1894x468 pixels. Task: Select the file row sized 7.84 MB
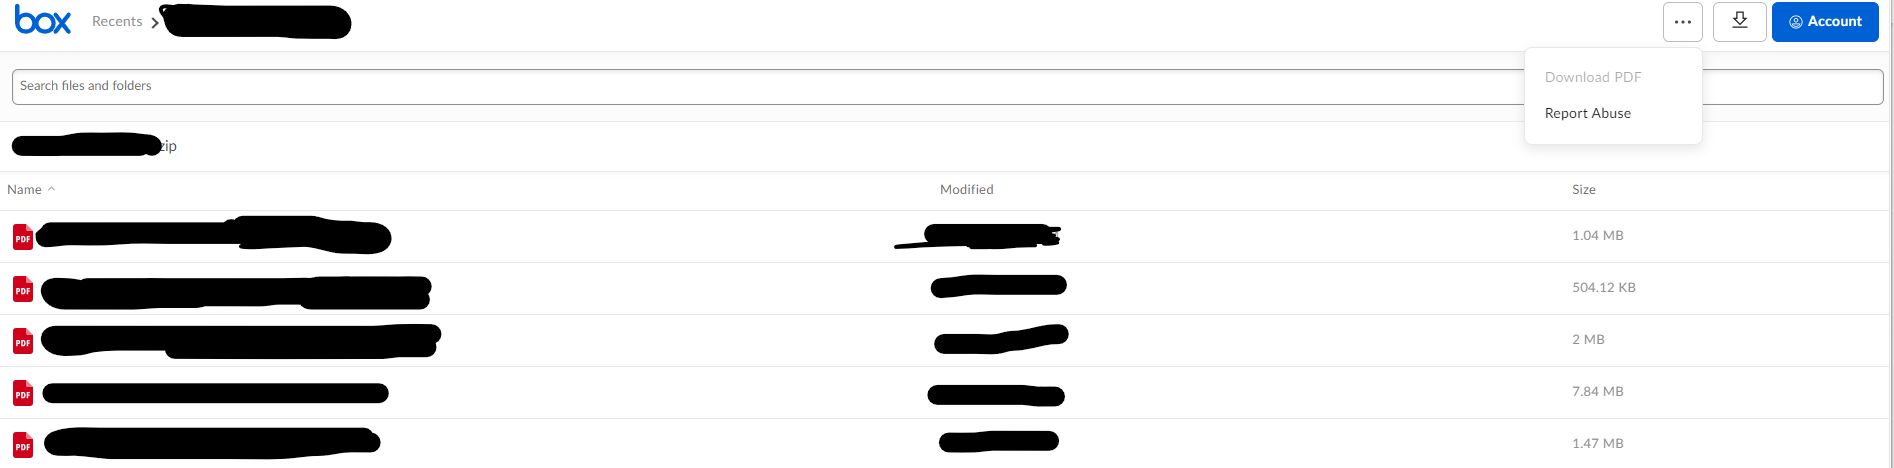click(944, 393)
